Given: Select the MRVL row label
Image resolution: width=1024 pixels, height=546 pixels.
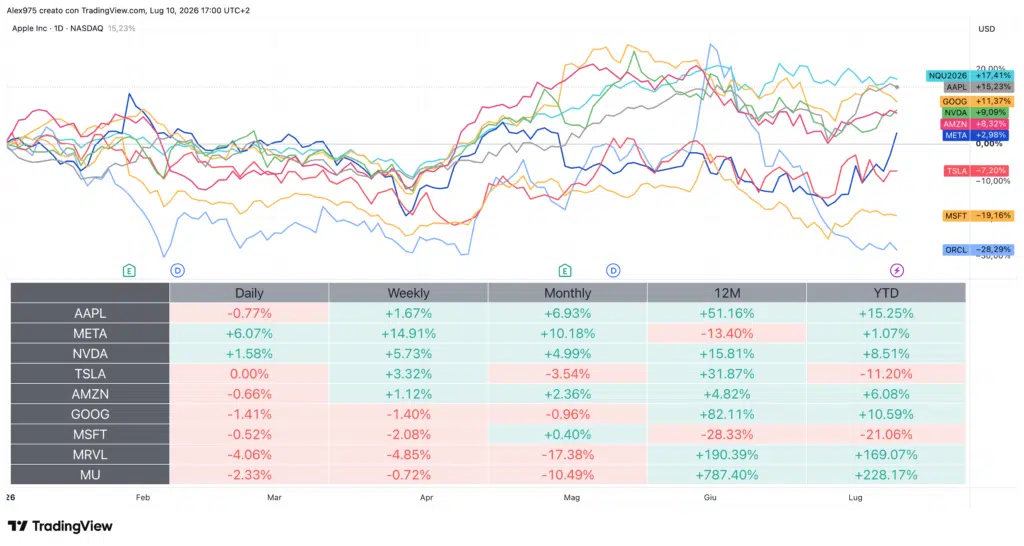Looking at the screenshot, I should click(x=90, y=455).
